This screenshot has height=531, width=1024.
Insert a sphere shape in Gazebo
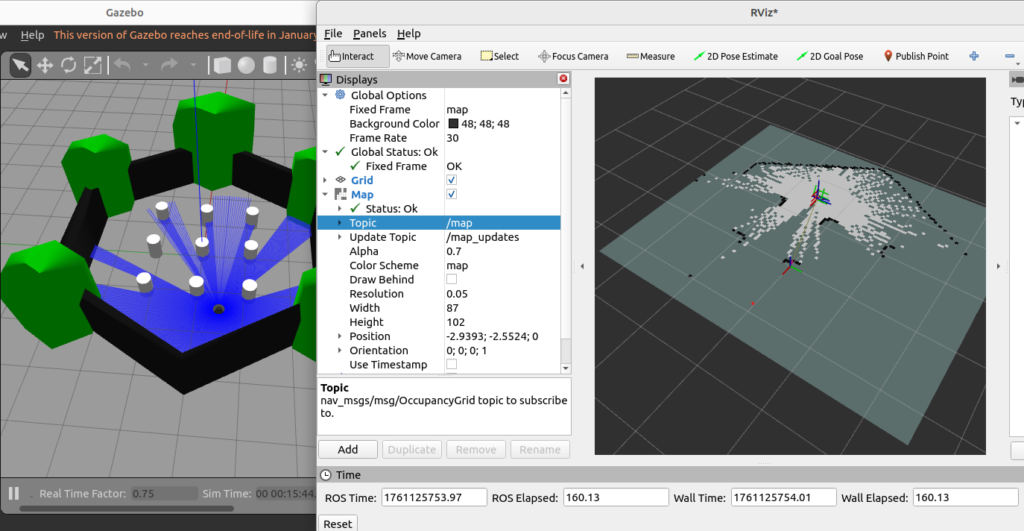tap(245, 65)
